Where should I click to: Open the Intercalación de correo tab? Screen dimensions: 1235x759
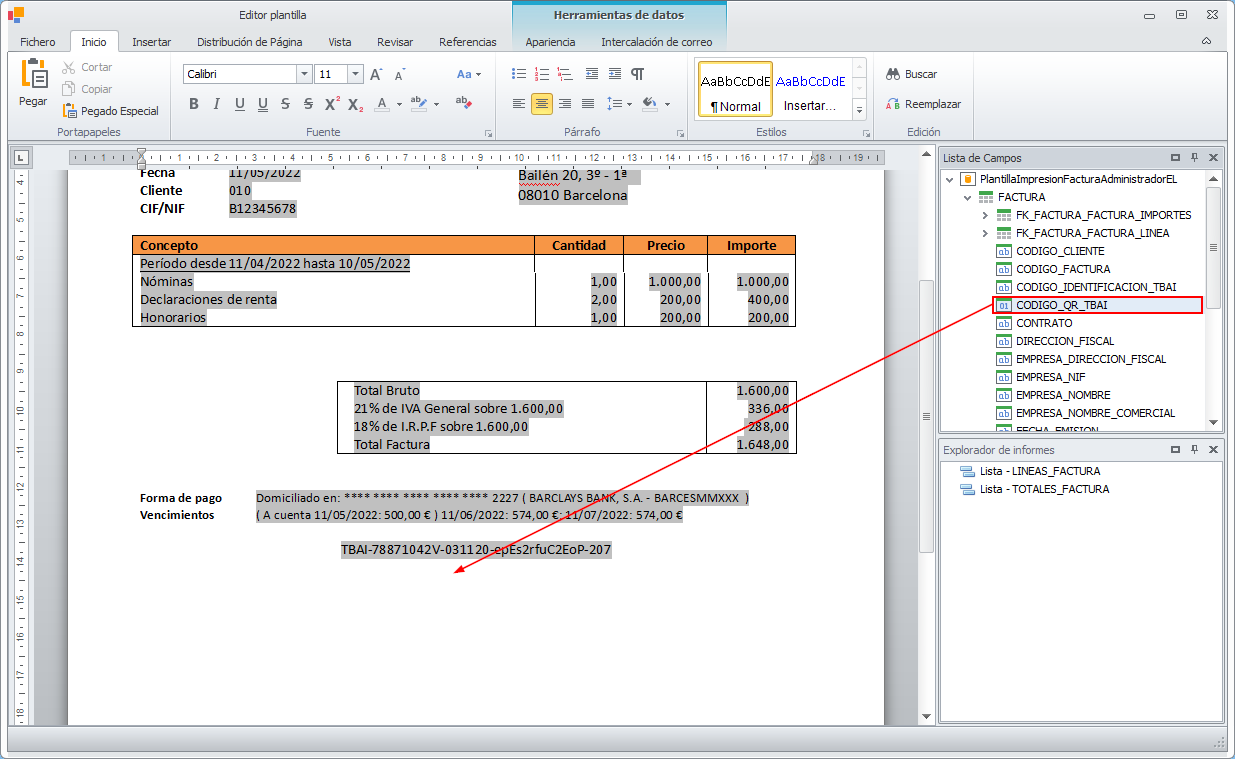[656, 42]
